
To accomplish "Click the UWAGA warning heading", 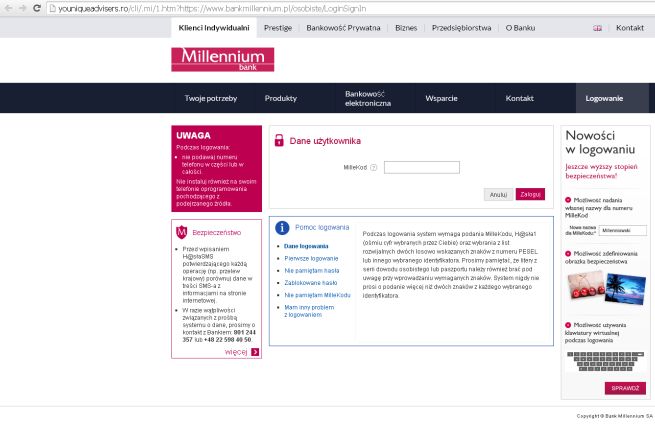I will click(193, 135).
